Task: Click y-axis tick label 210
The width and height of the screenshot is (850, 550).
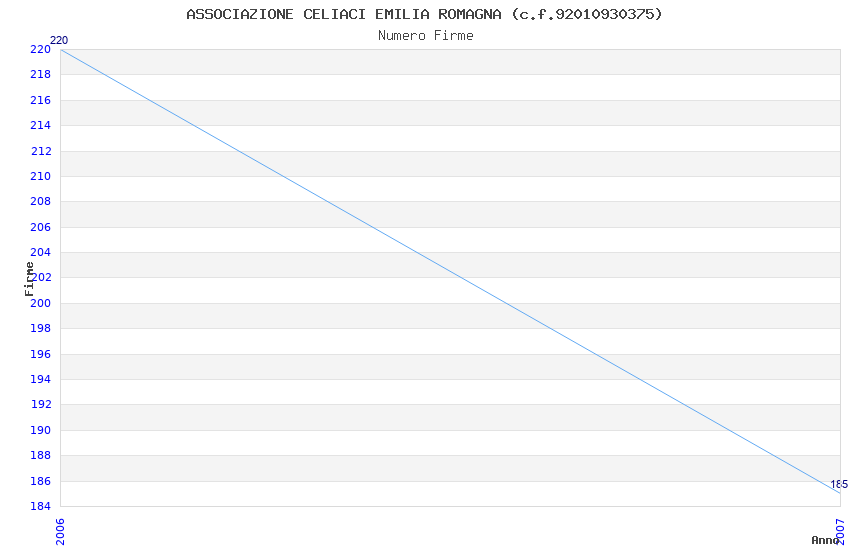Action: pyautogui.click(x=40, y=176)
